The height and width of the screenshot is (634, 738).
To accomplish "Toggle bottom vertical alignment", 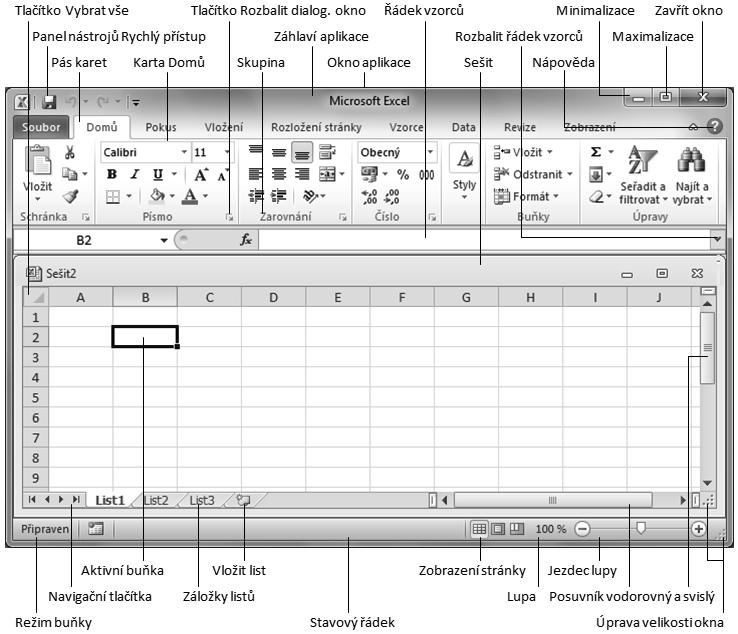I will (302, 152).
